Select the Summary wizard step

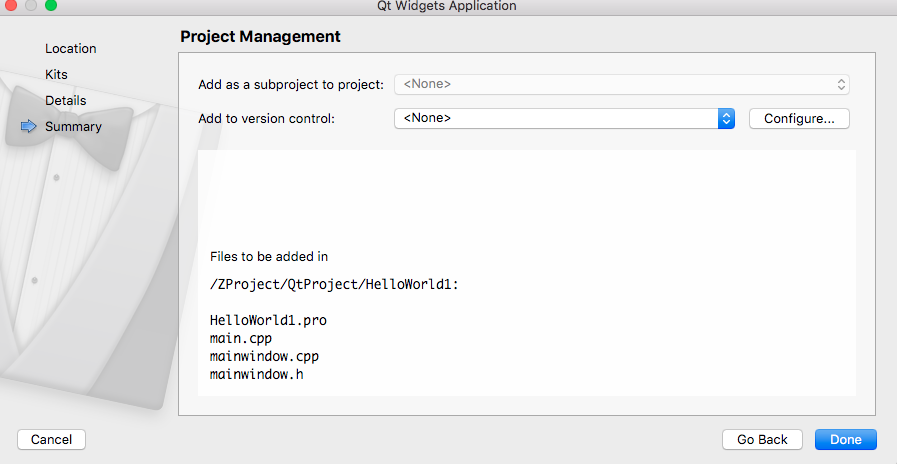[x=73, y=126]
